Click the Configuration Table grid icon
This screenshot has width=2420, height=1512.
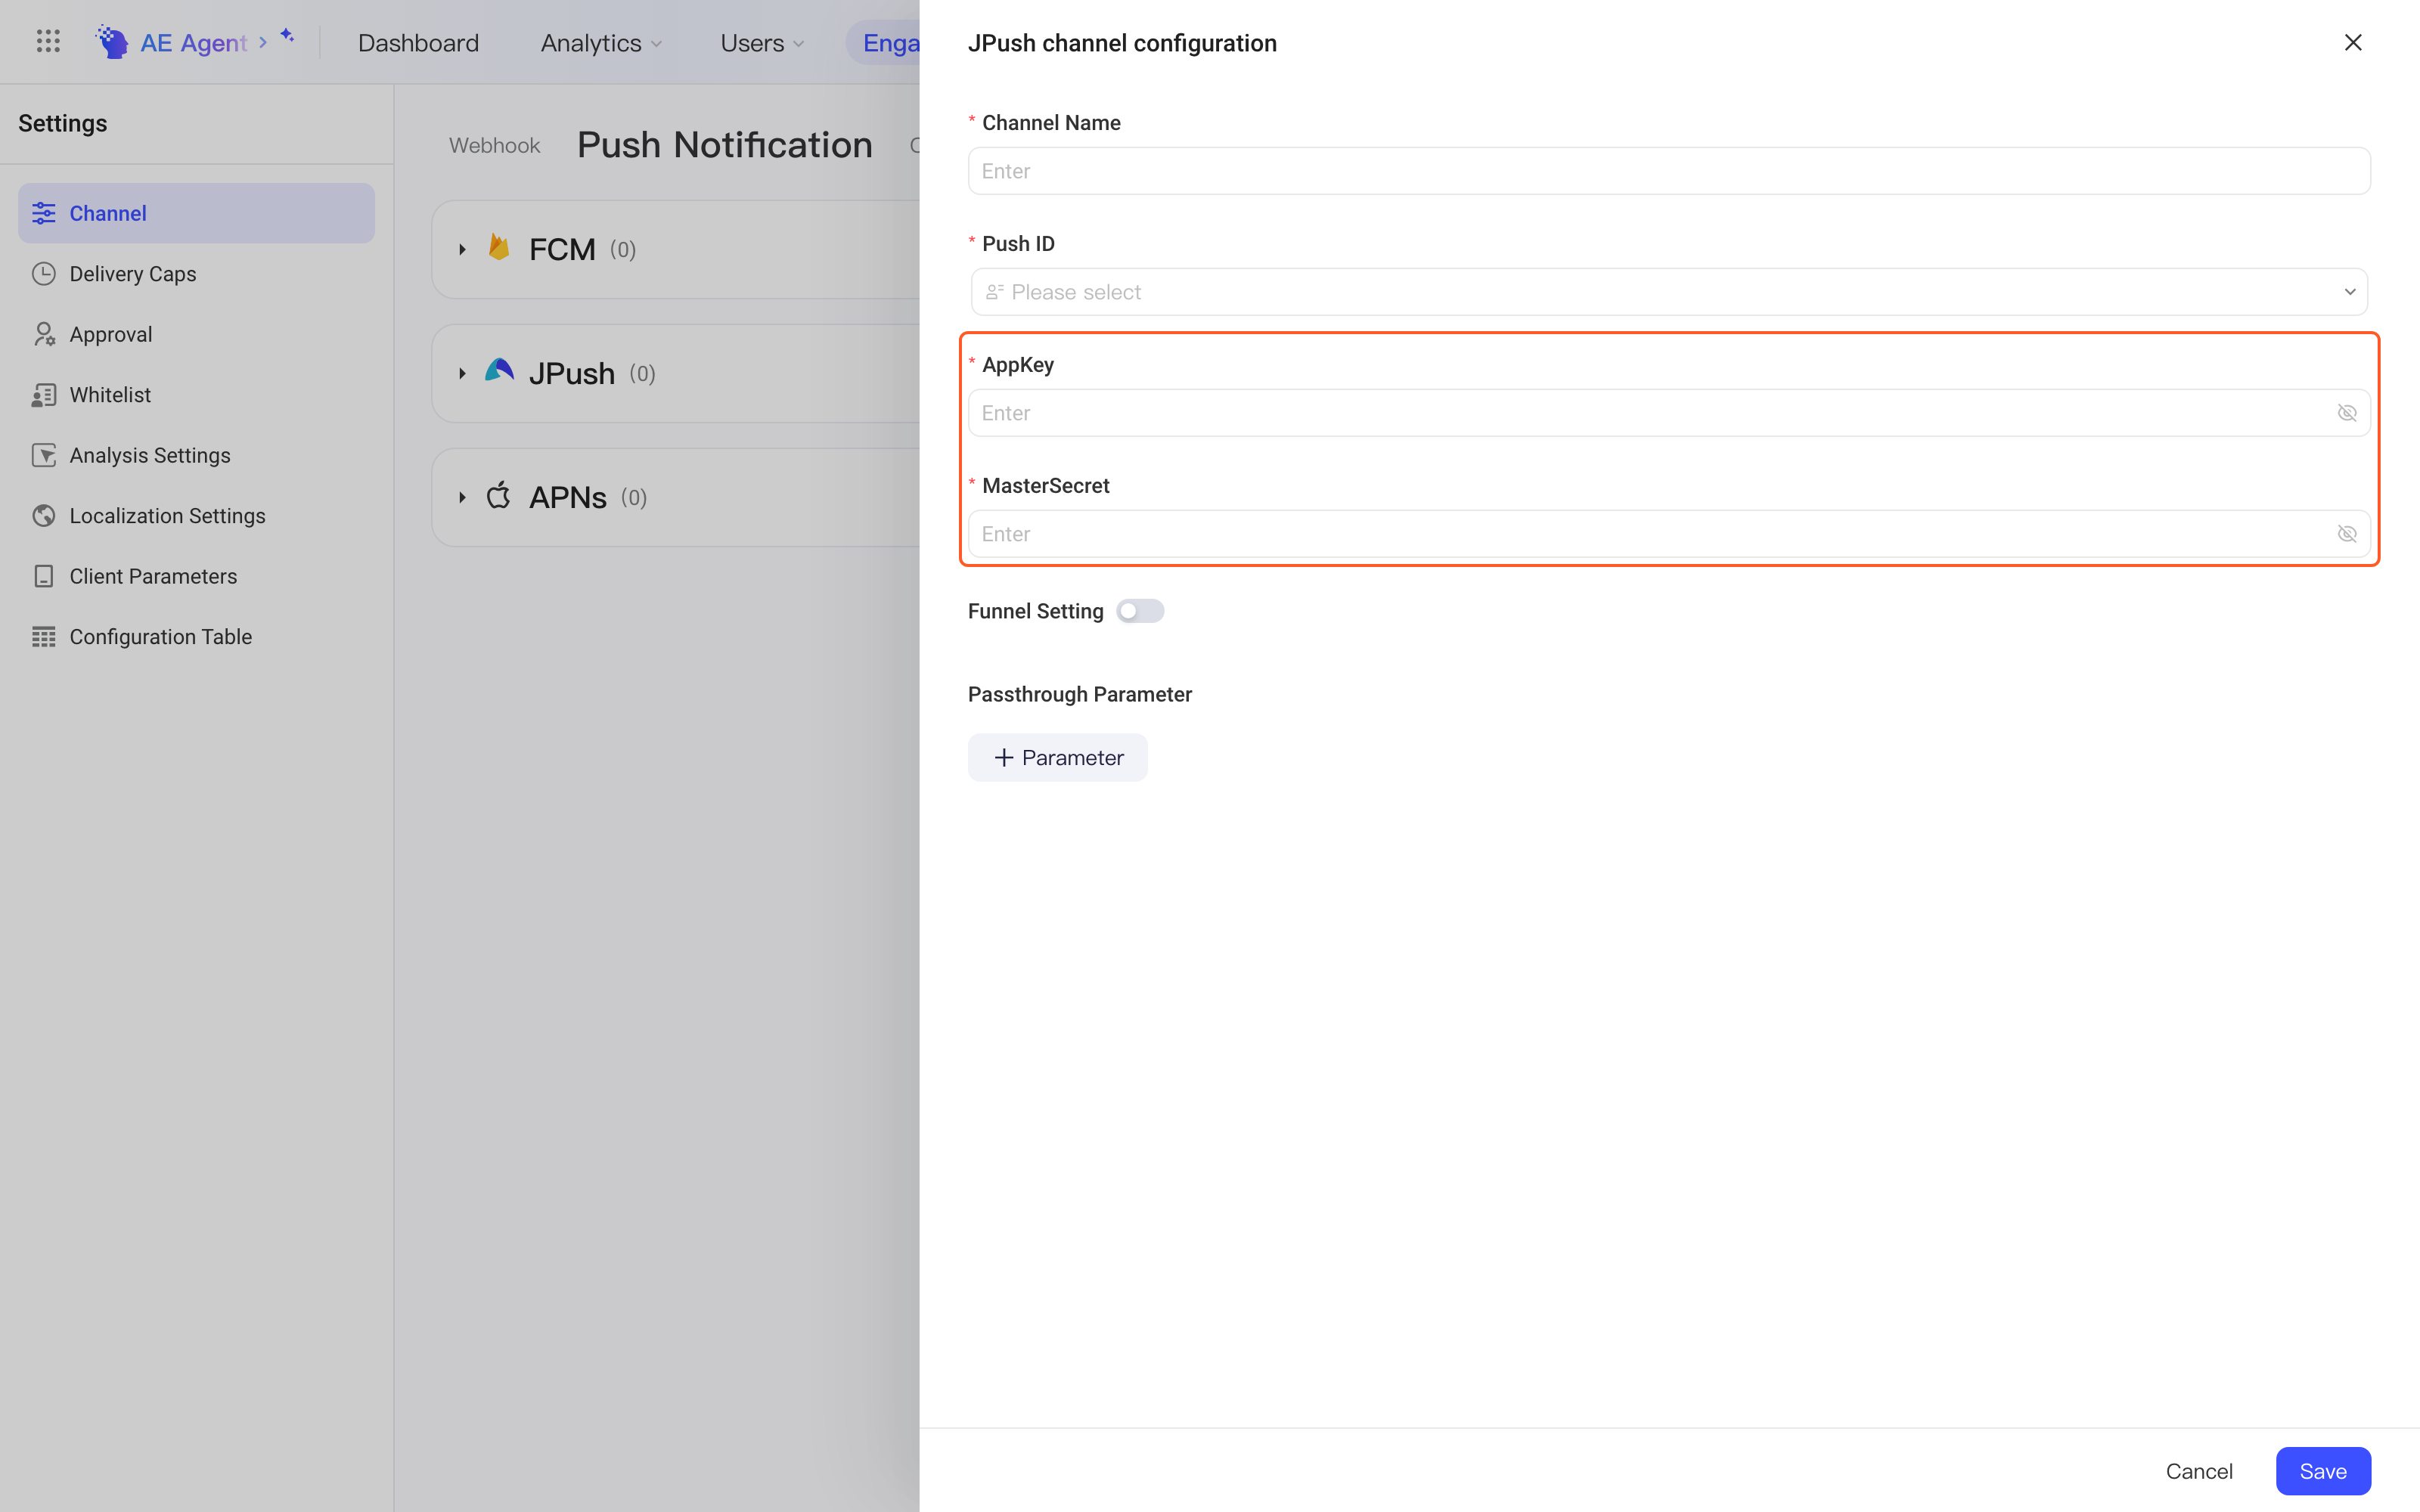click(x=44, y=637)
